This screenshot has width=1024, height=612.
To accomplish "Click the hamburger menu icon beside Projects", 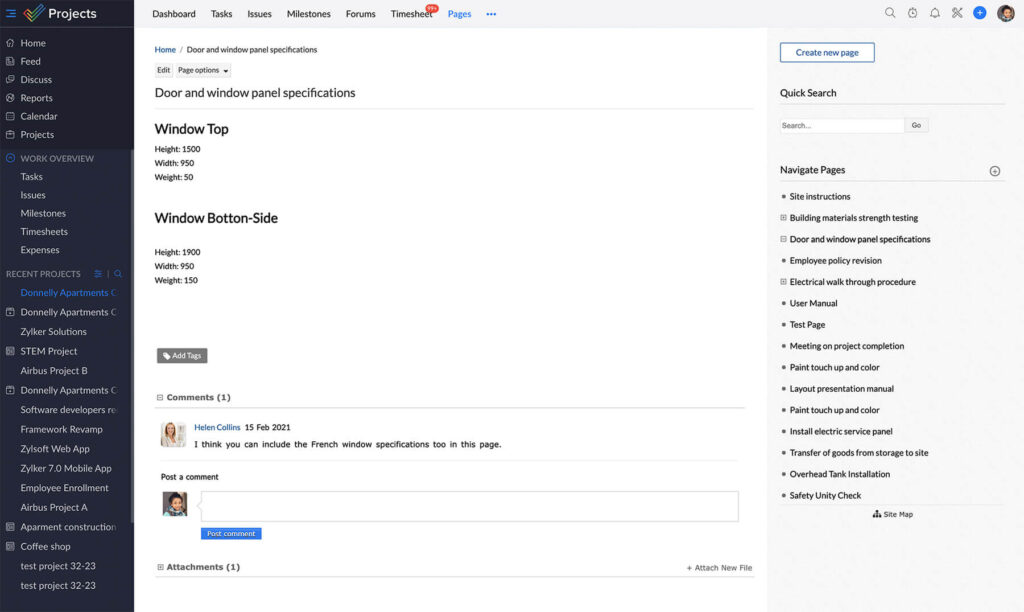I will pos(11,13).
